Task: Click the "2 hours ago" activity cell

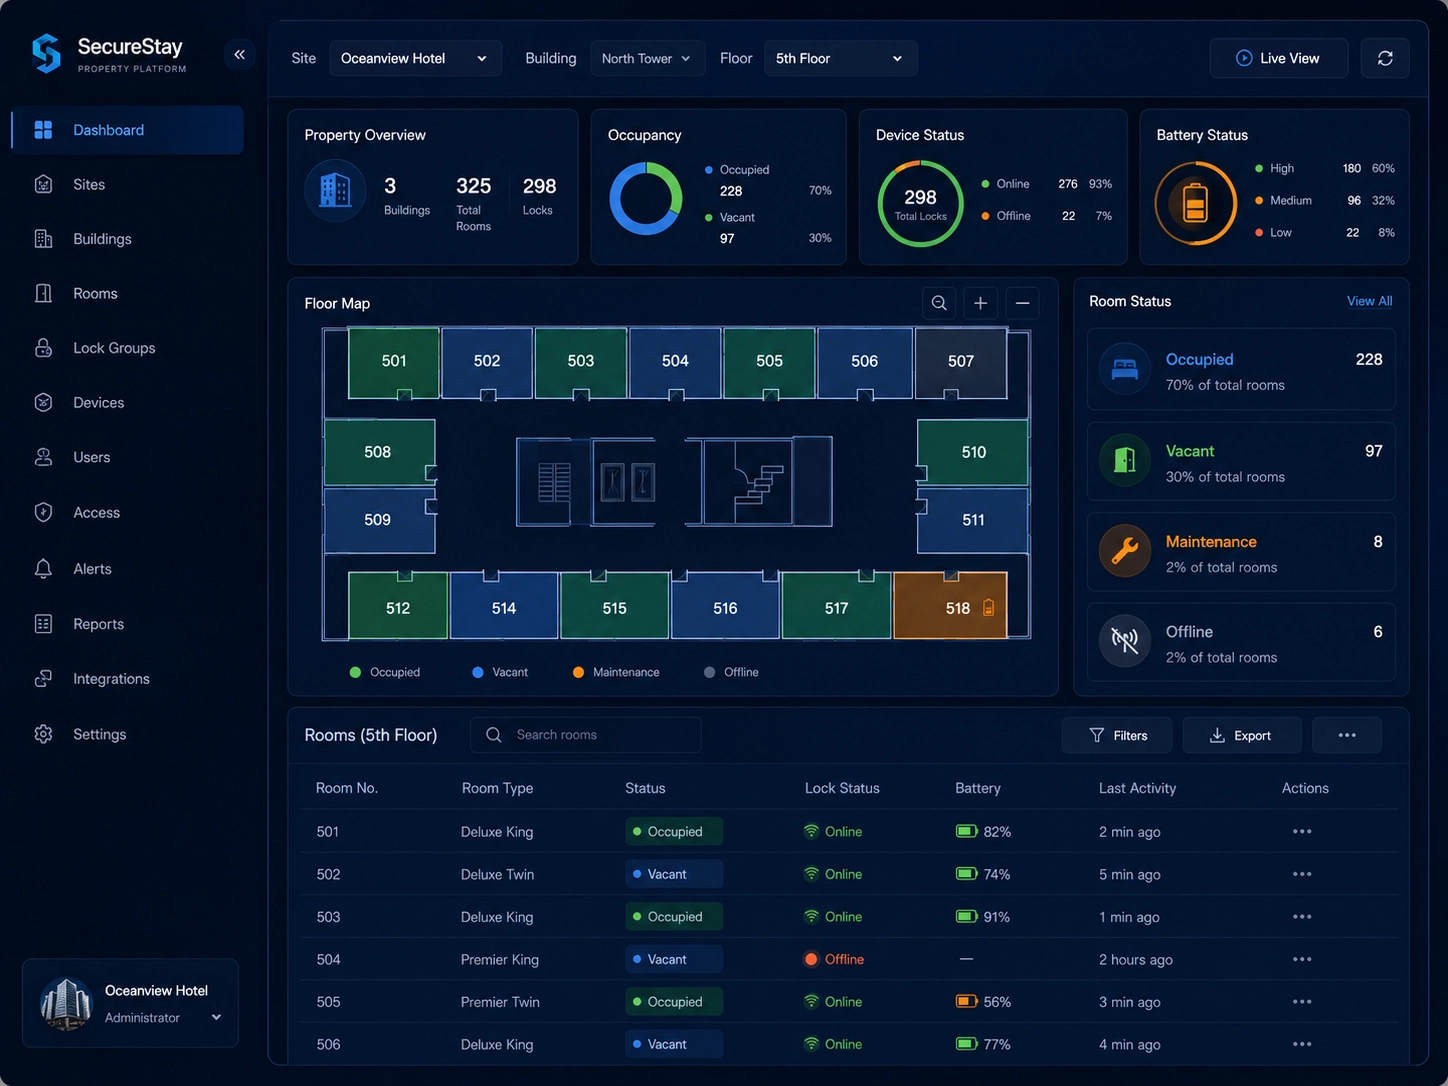Action: pyautogui.click(x=1136, y=960)
